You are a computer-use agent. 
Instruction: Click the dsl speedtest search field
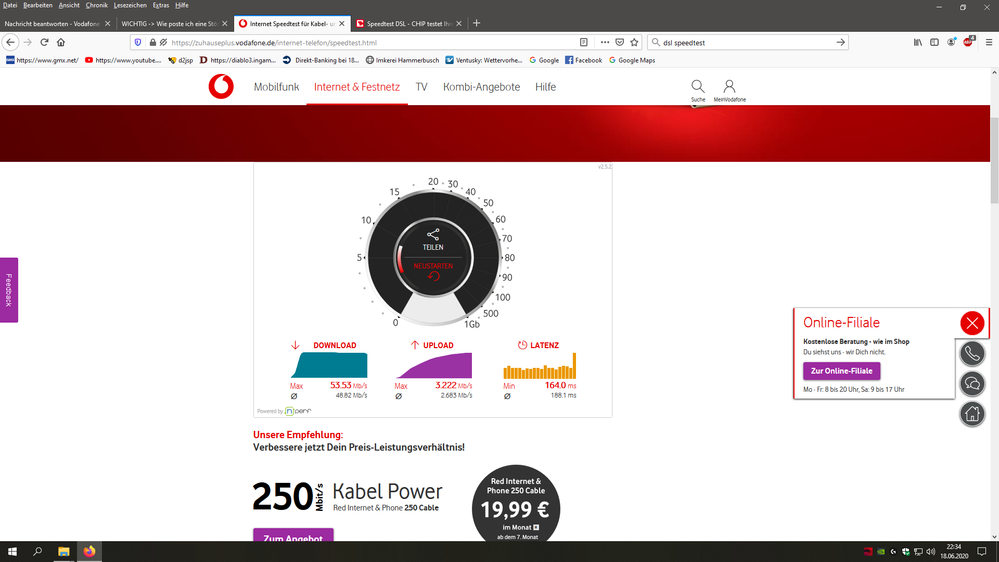click(747, 43)
